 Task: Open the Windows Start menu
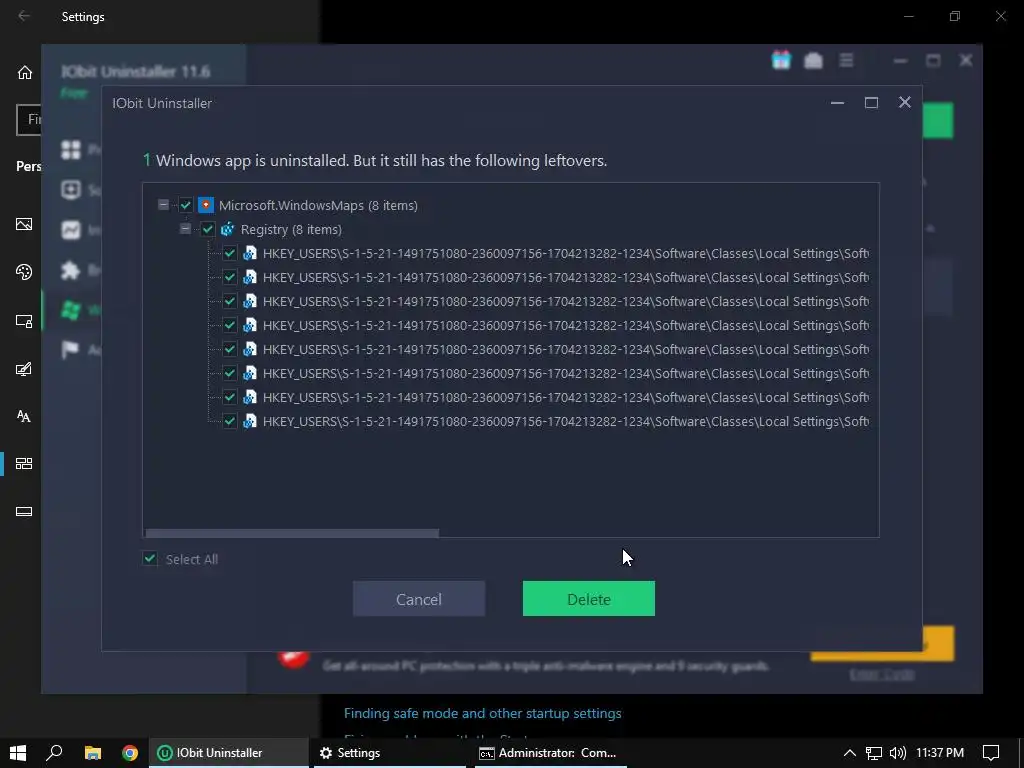(18, 752)
